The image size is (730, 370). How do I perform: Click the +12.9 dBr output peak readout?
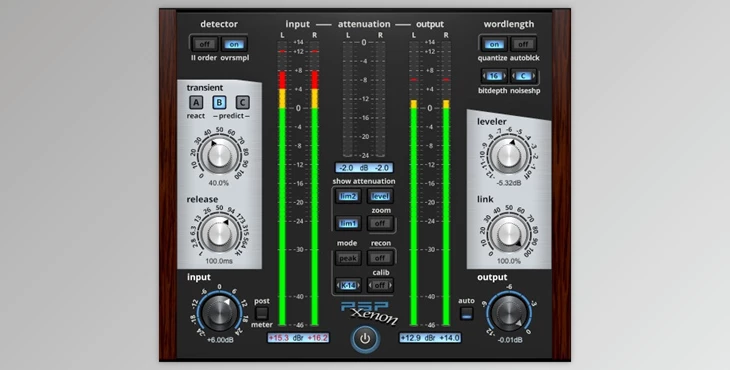(430, 338)
